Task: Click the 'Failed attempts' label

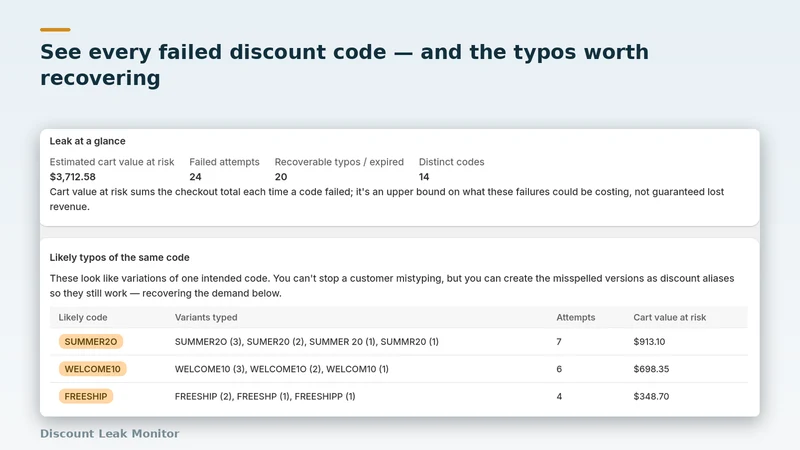Action: point(224,162)
